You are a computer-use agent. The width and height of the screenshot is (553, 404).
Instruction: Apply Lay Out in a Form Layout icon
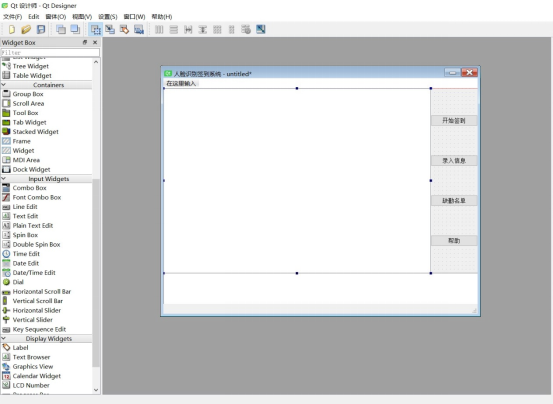232,29
